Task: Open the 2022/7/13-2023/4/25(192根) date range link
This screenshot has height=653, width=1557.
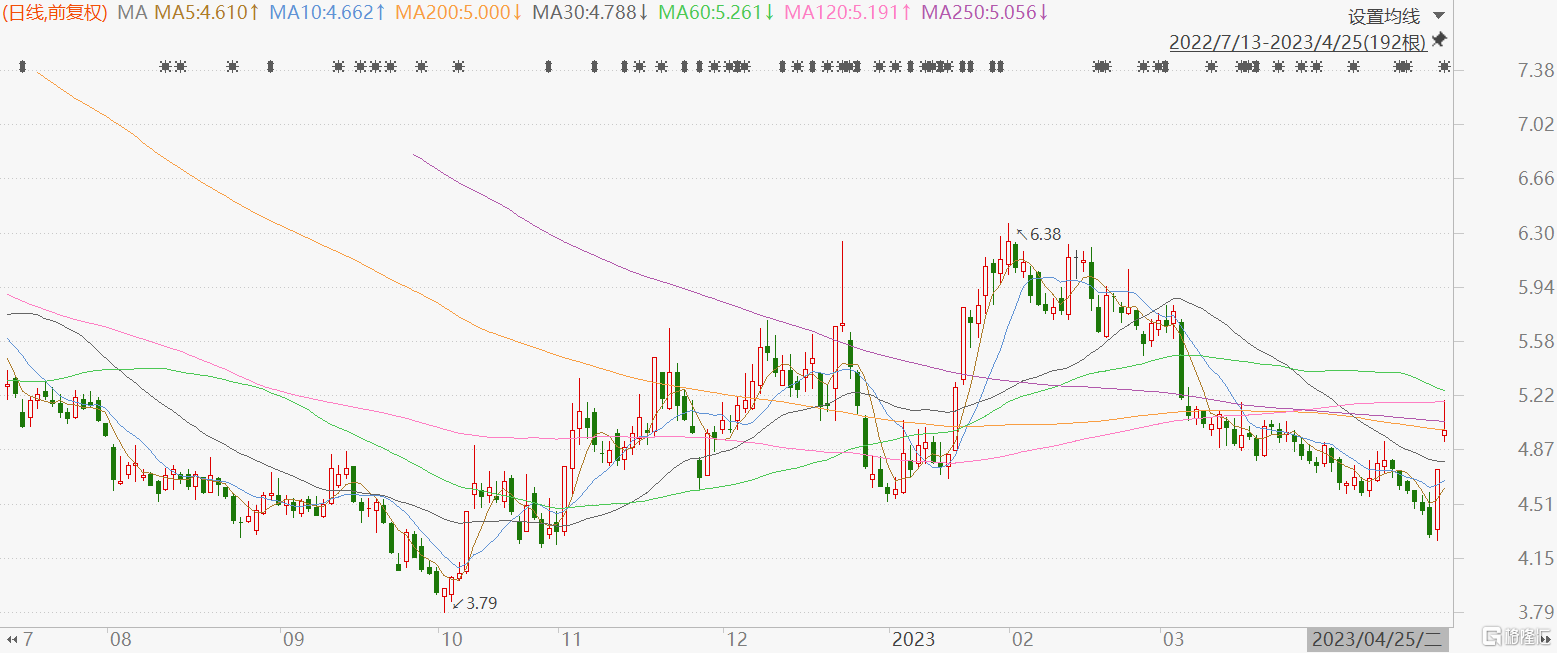Action: 1298,41
